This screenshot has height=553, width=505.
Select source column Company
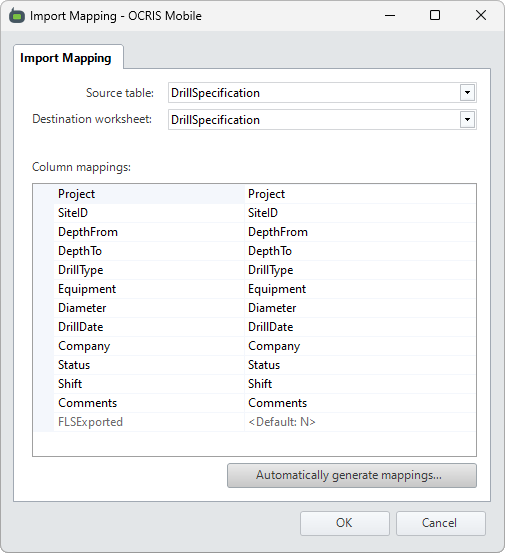click(x=149, y=346)
